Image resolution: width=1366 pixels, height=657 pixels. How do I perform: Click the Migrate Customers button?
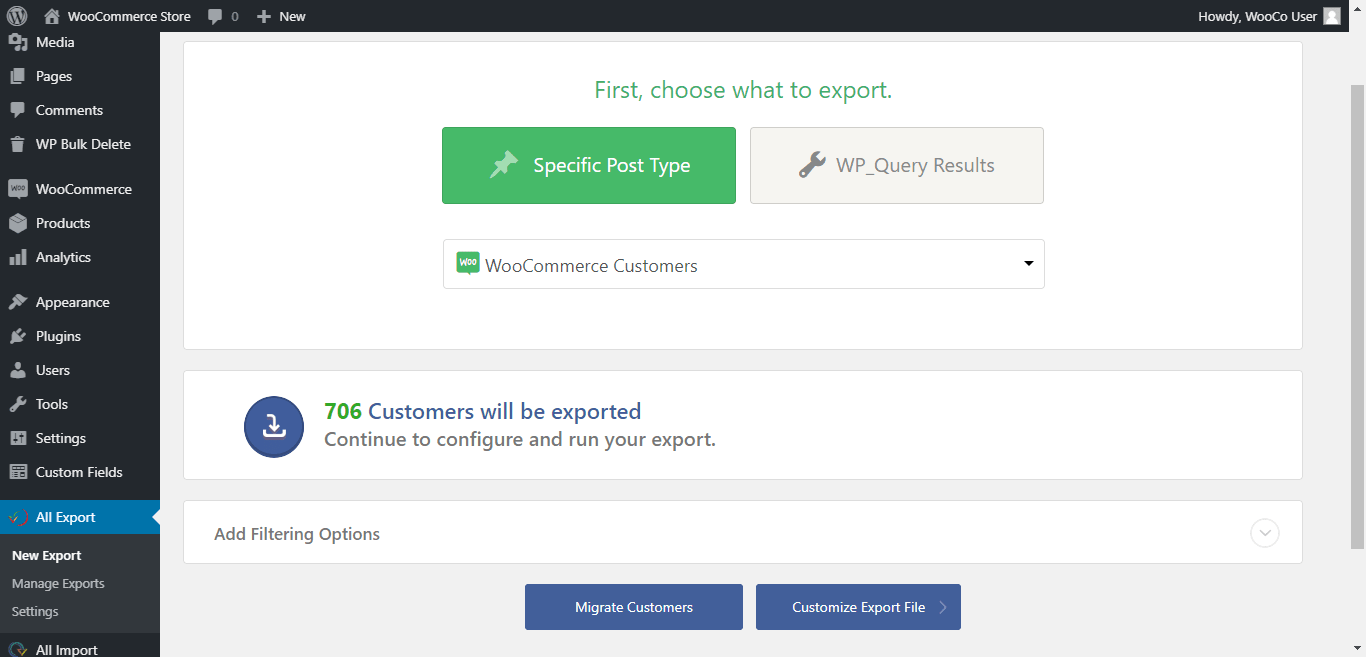pos(634,607)
